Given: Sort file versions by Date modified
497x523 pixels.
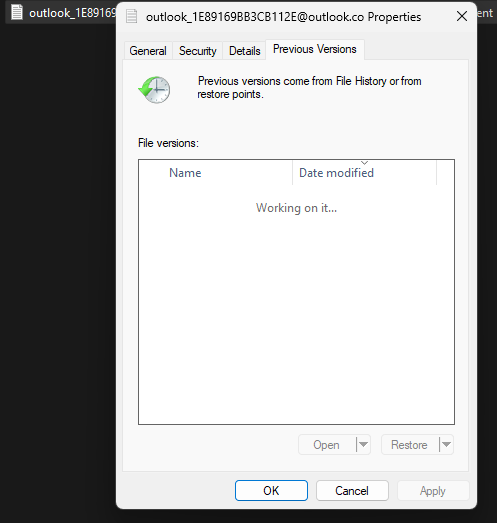Looking at the screenshot, I should (364, 173).
